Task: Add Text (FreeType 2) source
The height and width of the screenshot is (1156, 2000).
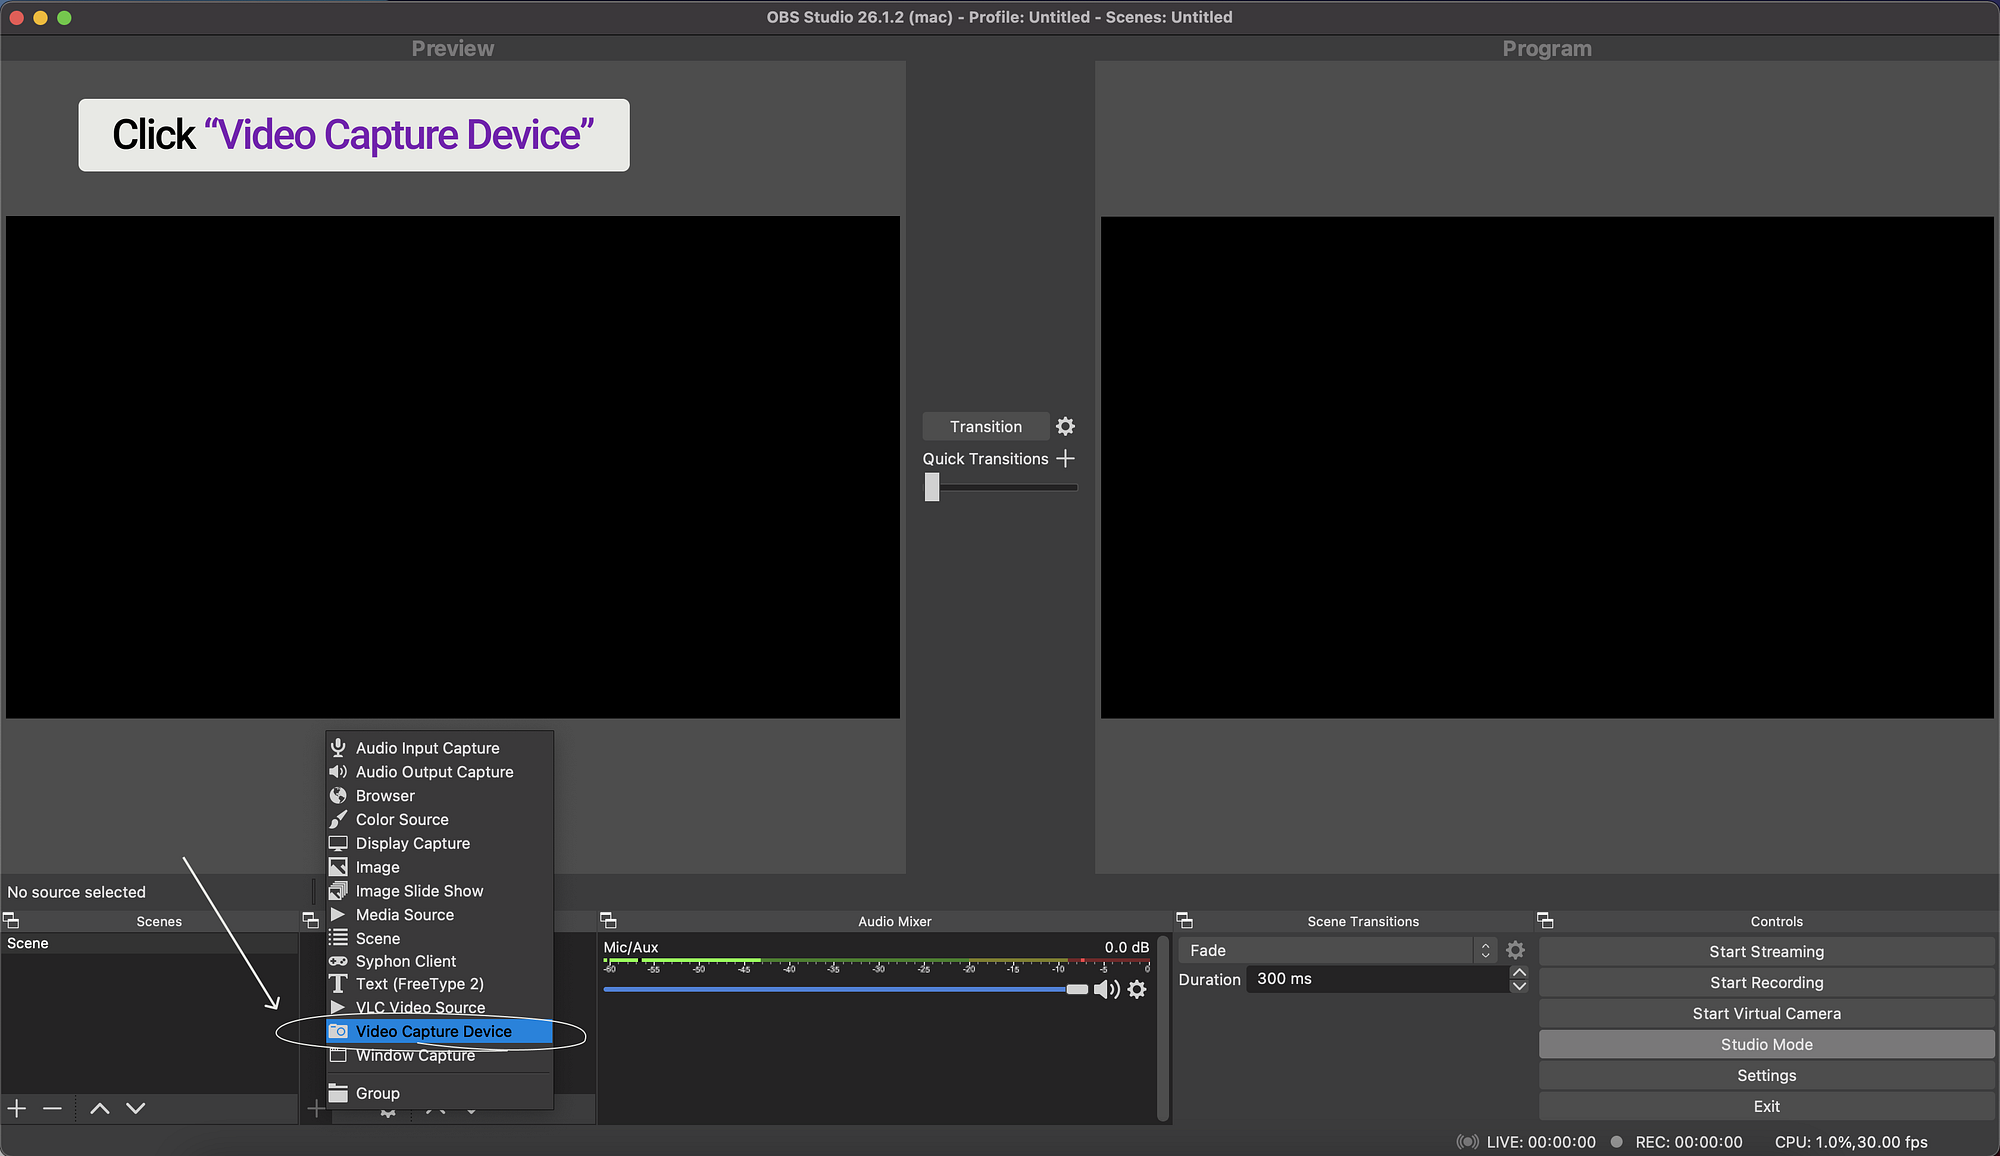Action: coord(439,984)
